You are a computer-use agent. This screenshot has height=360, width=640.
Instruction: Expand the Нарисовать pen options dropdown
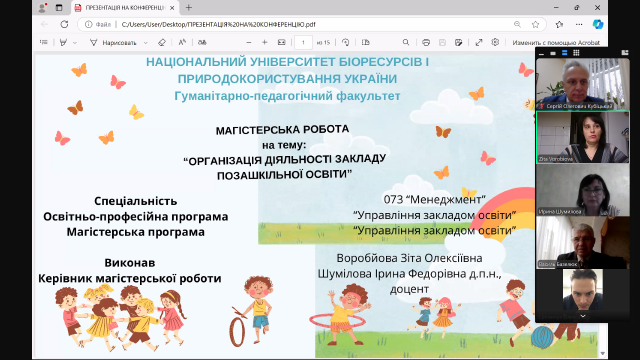coord(146,42)
